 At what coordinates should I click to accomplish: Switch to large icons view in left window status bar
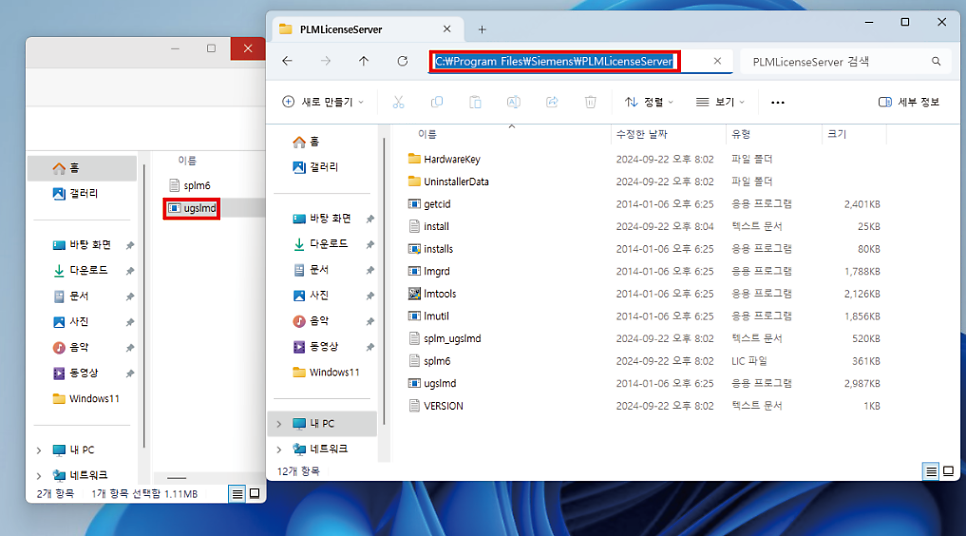[254, 493]
